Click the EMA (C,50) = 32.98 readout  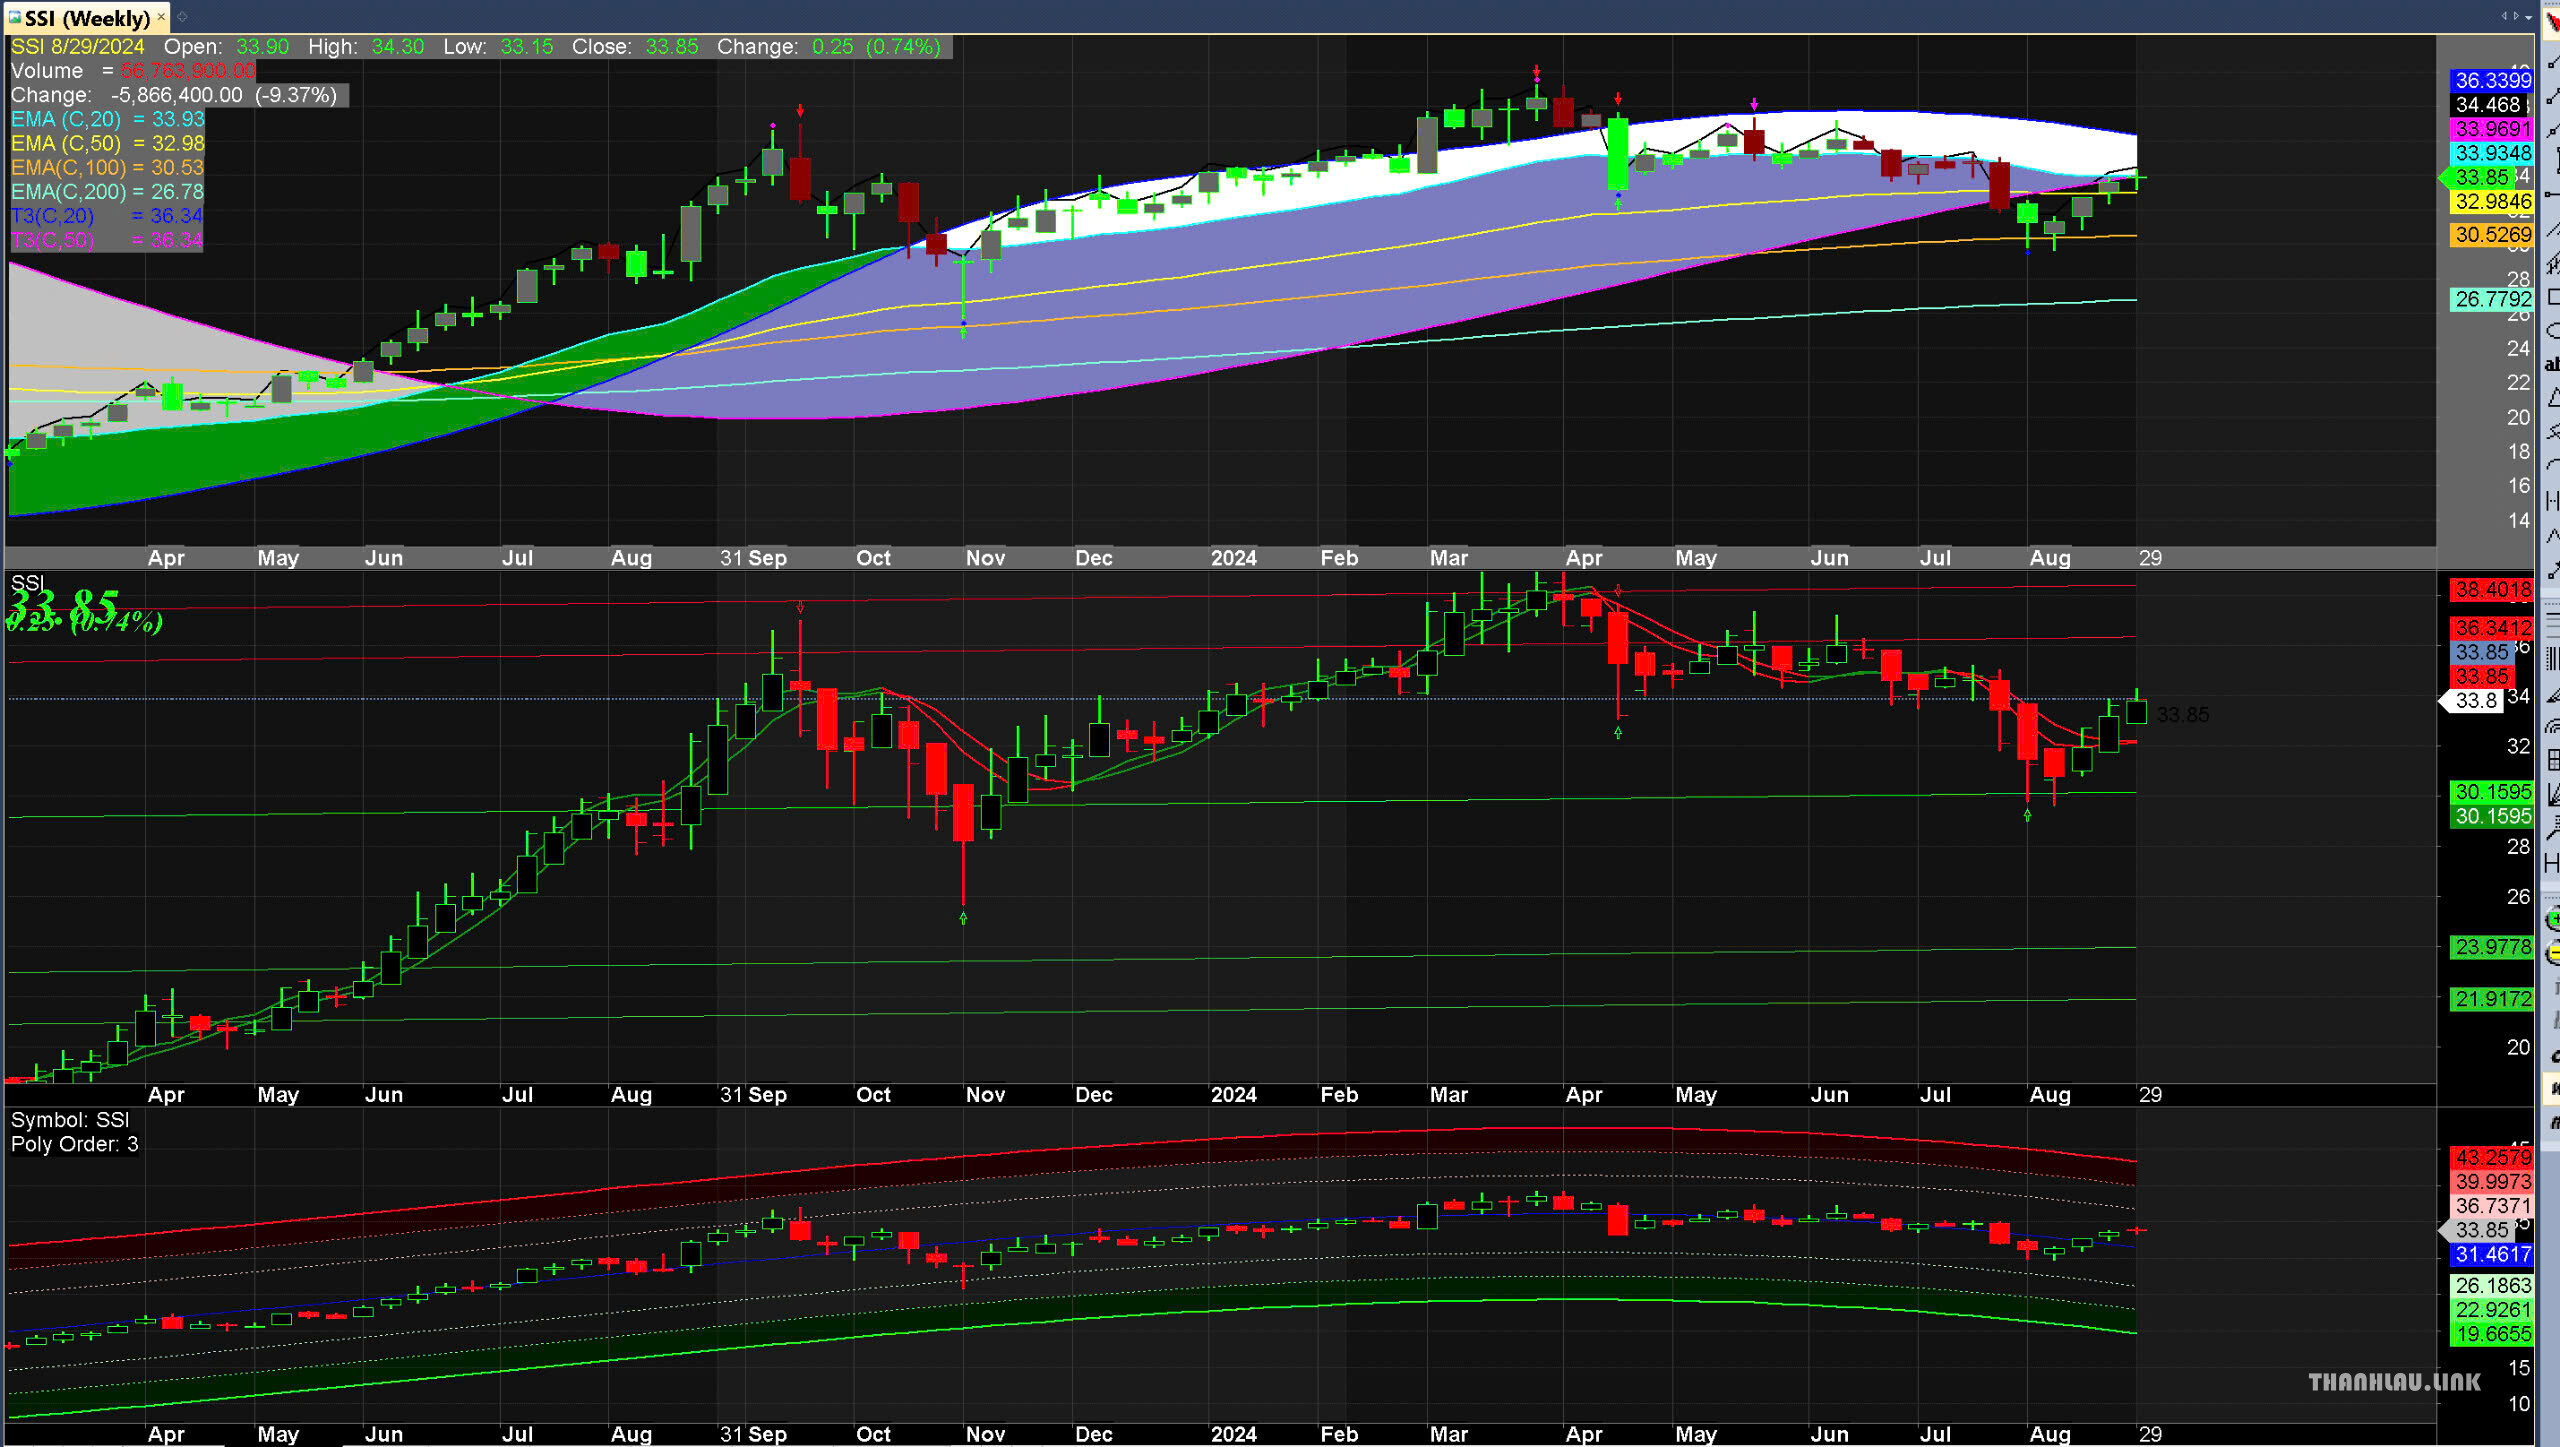[107, 143]
